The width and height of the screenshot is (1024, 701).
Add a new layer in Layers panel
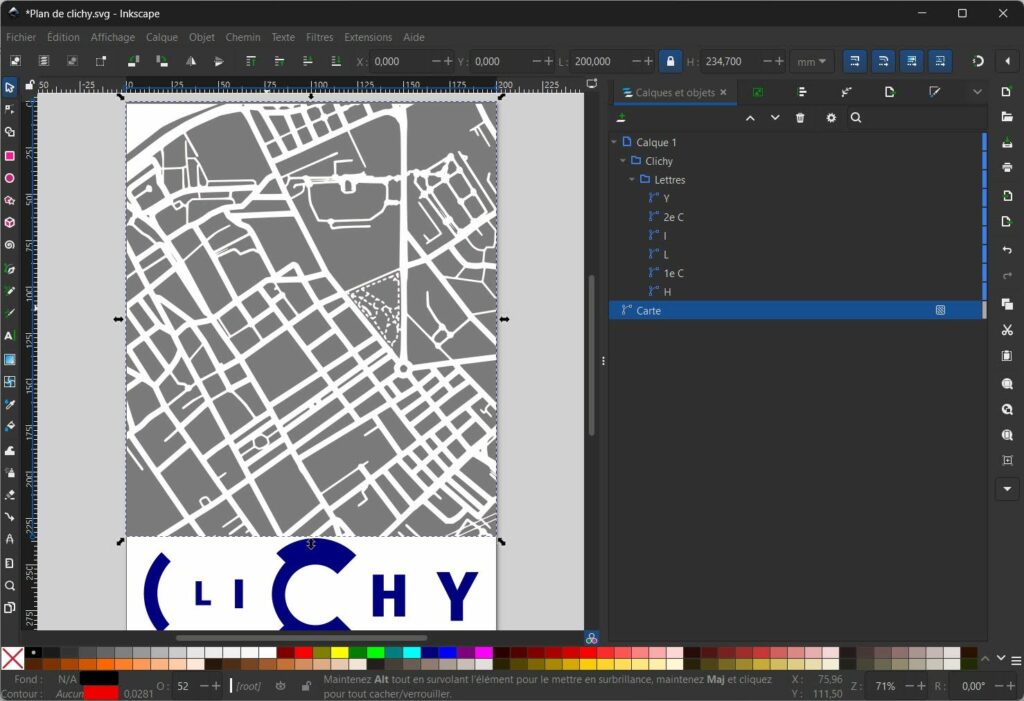point(621,118)
